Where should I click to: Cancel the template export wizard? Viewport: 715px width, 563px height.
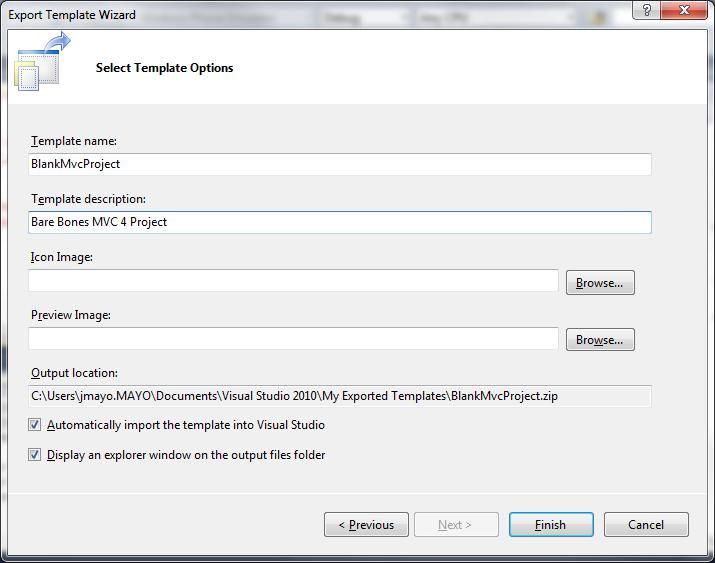[x=646, y=525]
